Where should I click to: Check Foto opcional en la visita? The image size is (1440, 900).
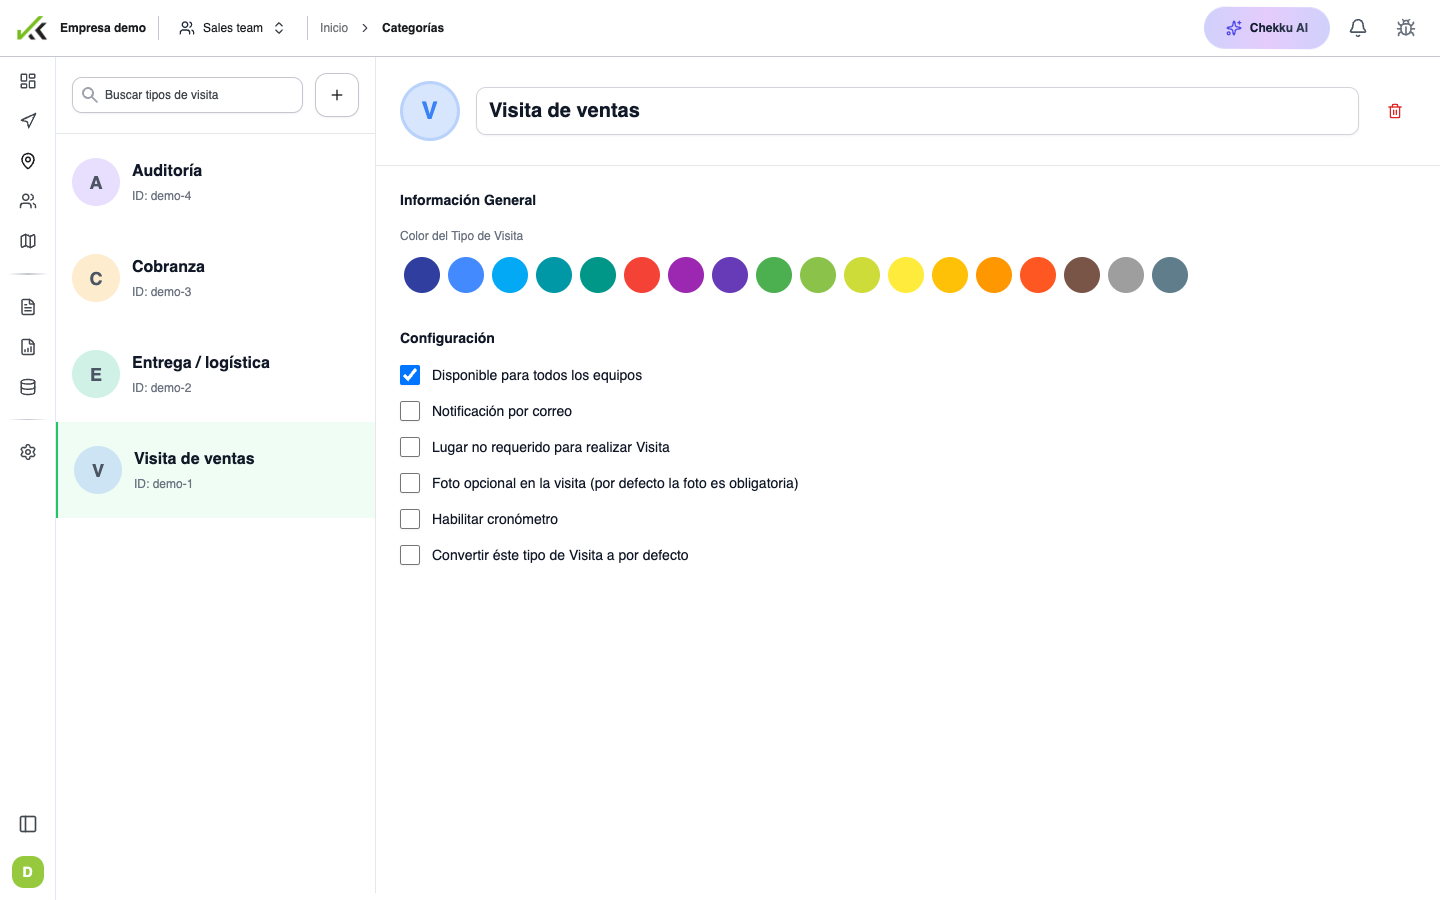coord(410,483)
